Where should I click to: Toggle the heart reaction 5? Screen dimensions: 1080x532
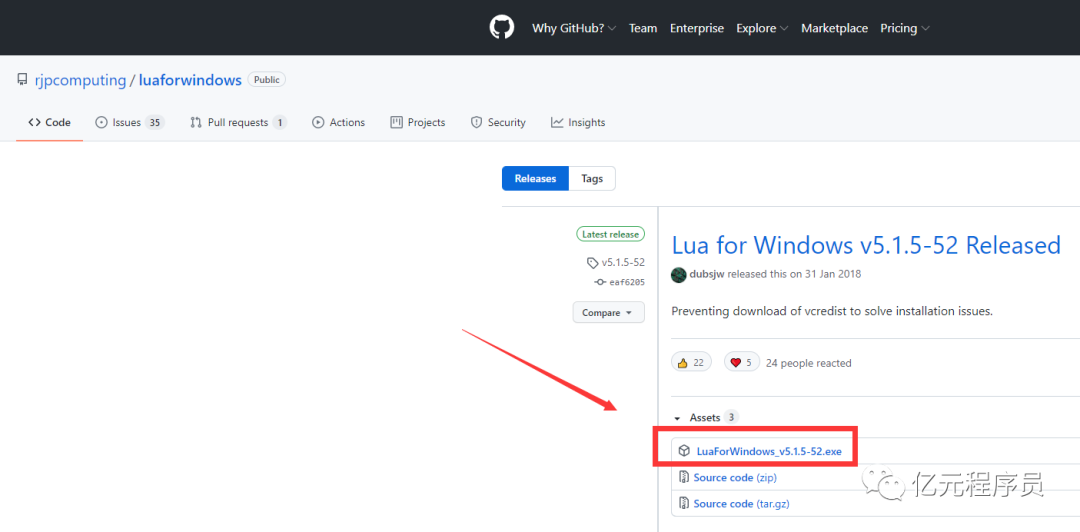click(x=741, y=362)
